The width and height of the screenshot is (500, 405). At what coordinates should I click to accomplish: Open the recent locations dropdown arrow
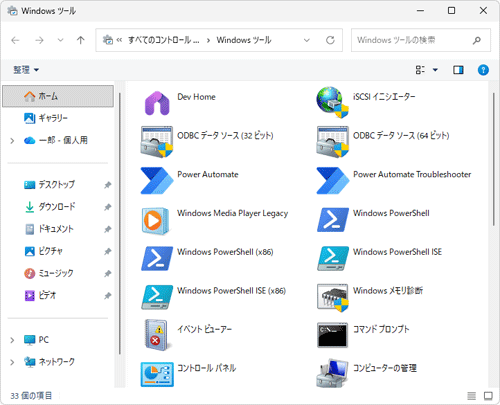pos(60,40)
